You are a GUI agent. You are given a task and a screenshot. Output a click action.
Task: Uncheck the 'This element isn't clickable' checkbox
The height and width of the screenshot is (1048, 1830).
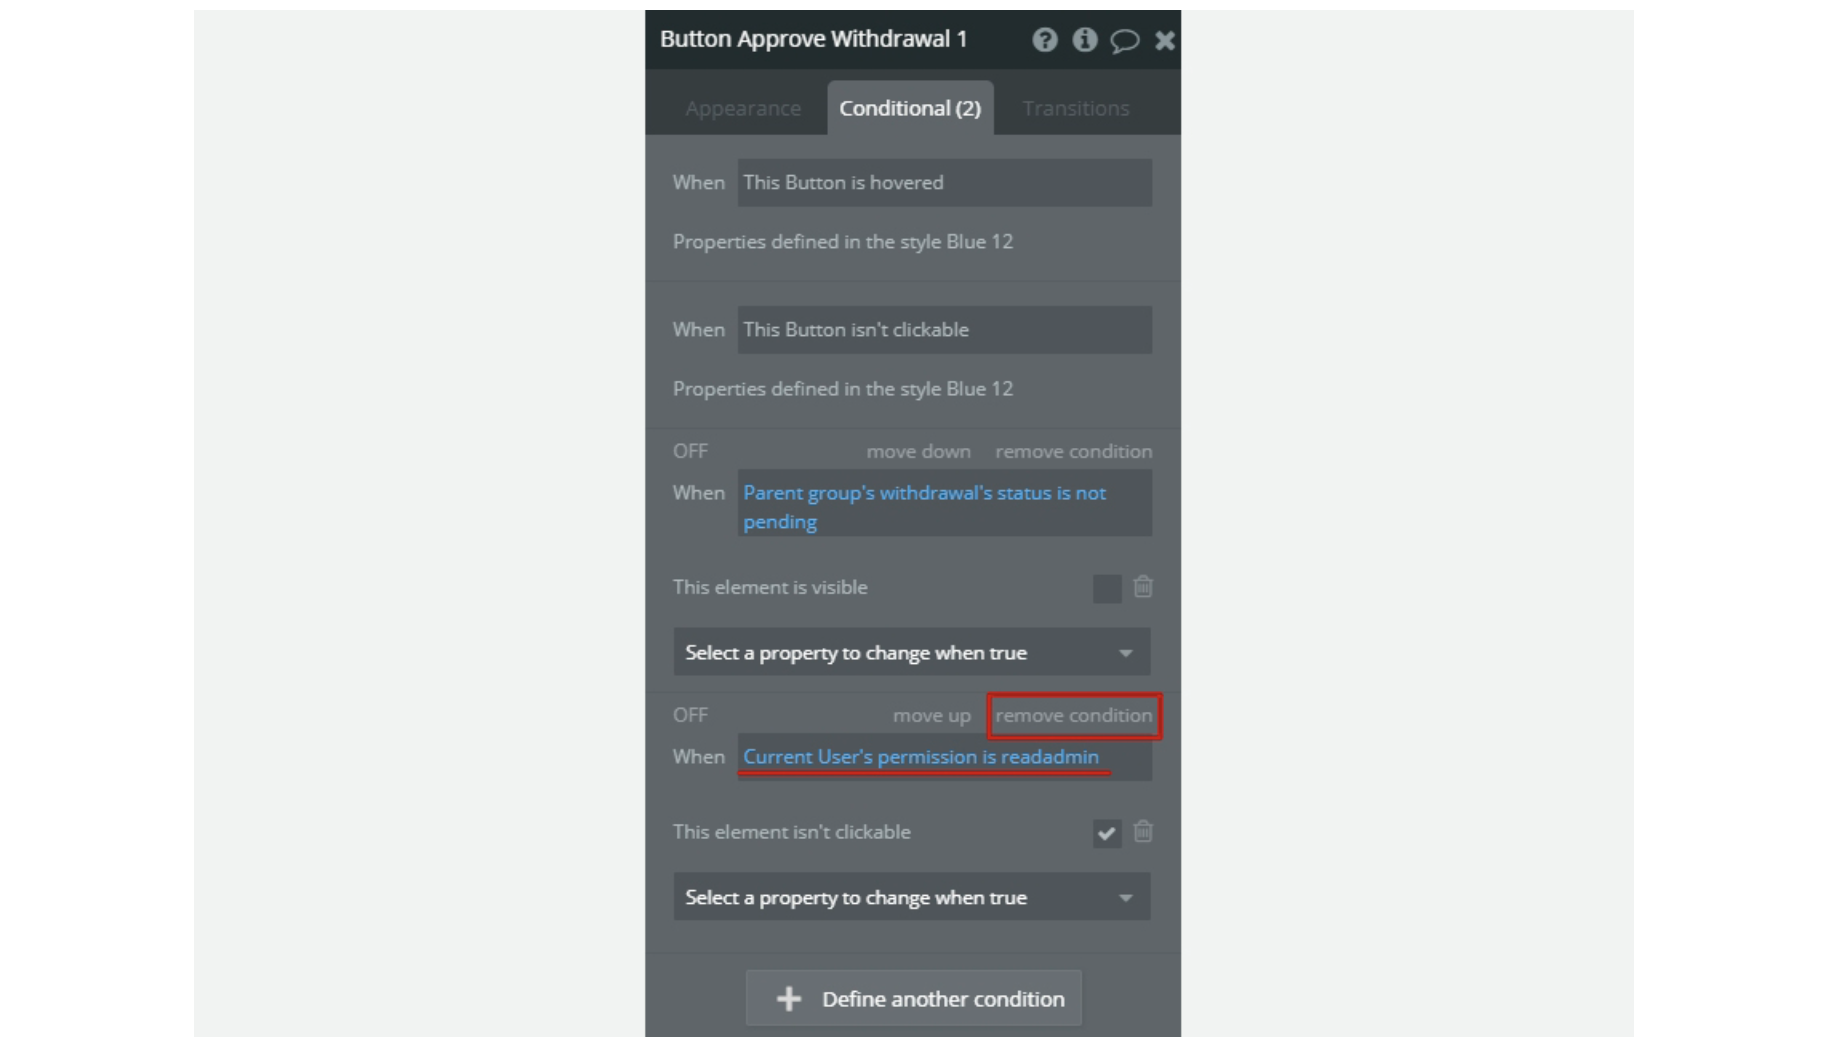click(1106, 833)
